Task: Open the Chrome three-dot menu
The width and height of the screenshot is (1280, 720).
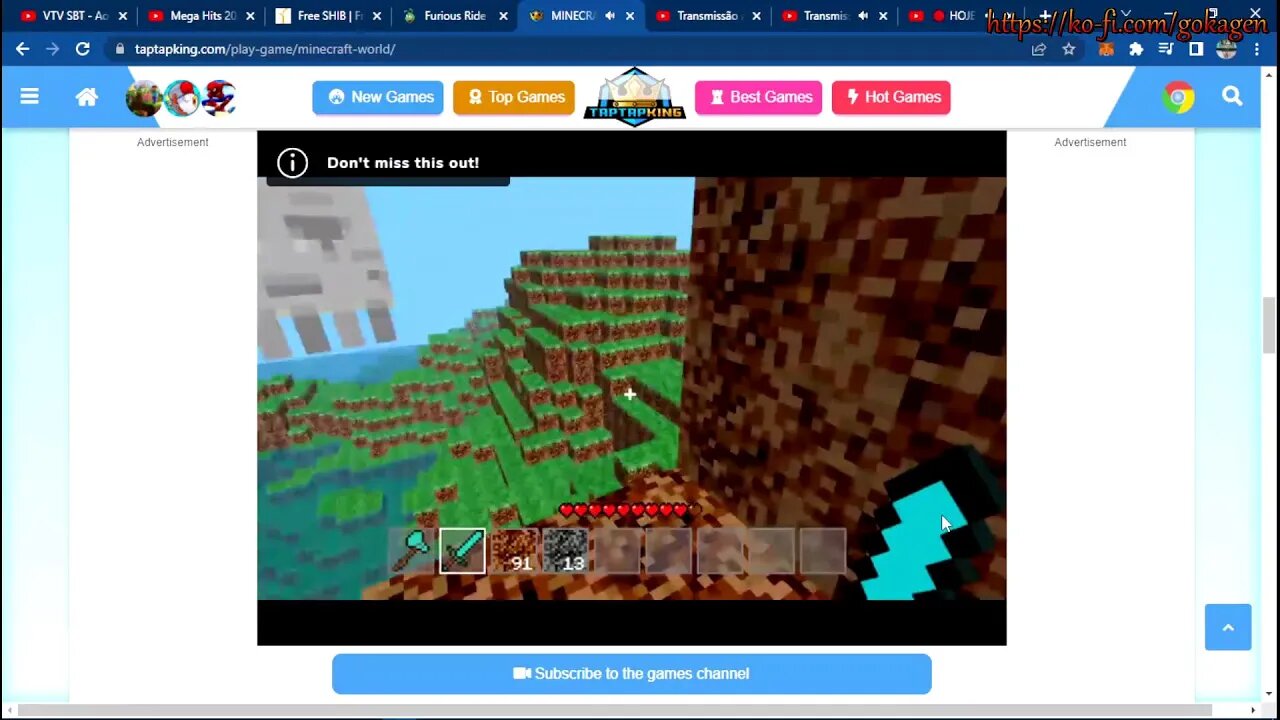Action: pyautogui.click(x=1257, y=49)
